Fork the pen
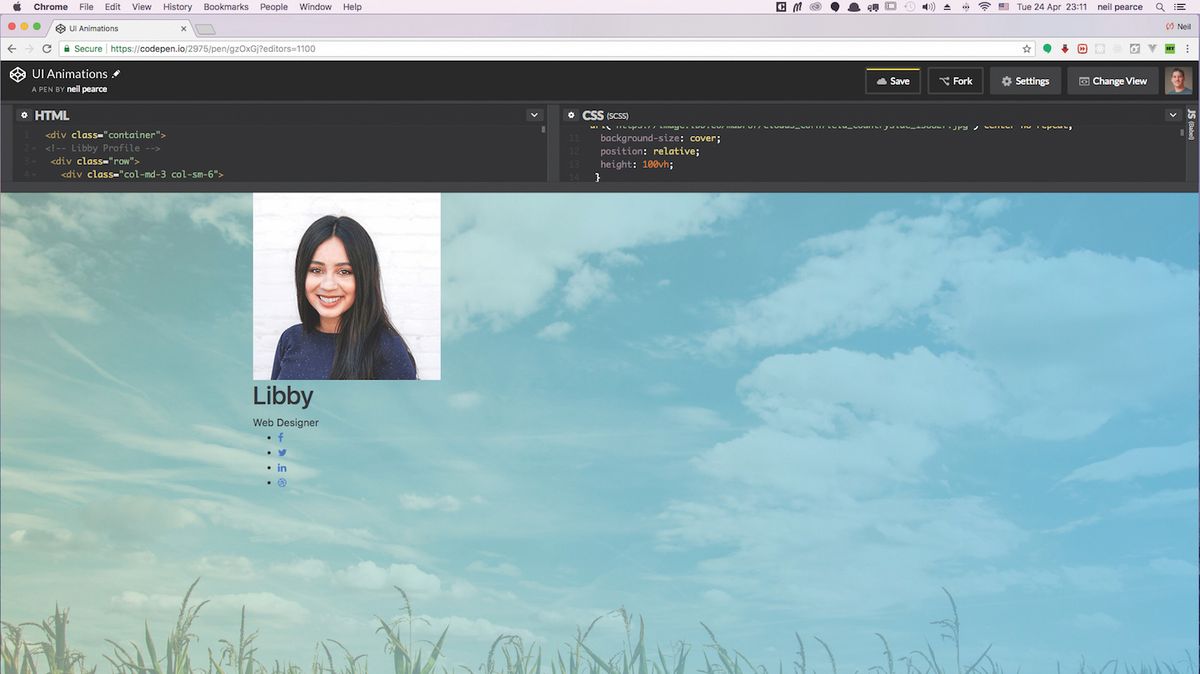The image size is (1200, 674). tap(955, 80)
